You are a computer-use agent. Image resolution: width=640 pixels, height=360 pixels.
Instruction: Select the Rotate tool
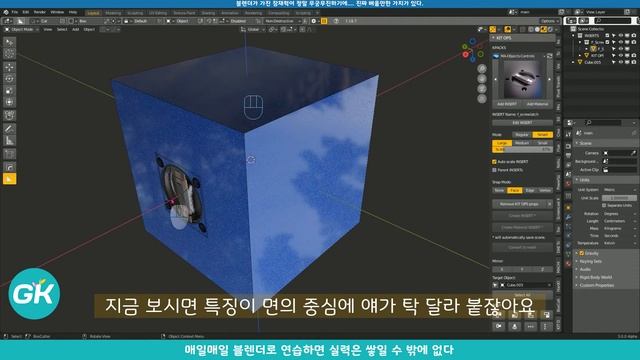pos(9,79)
